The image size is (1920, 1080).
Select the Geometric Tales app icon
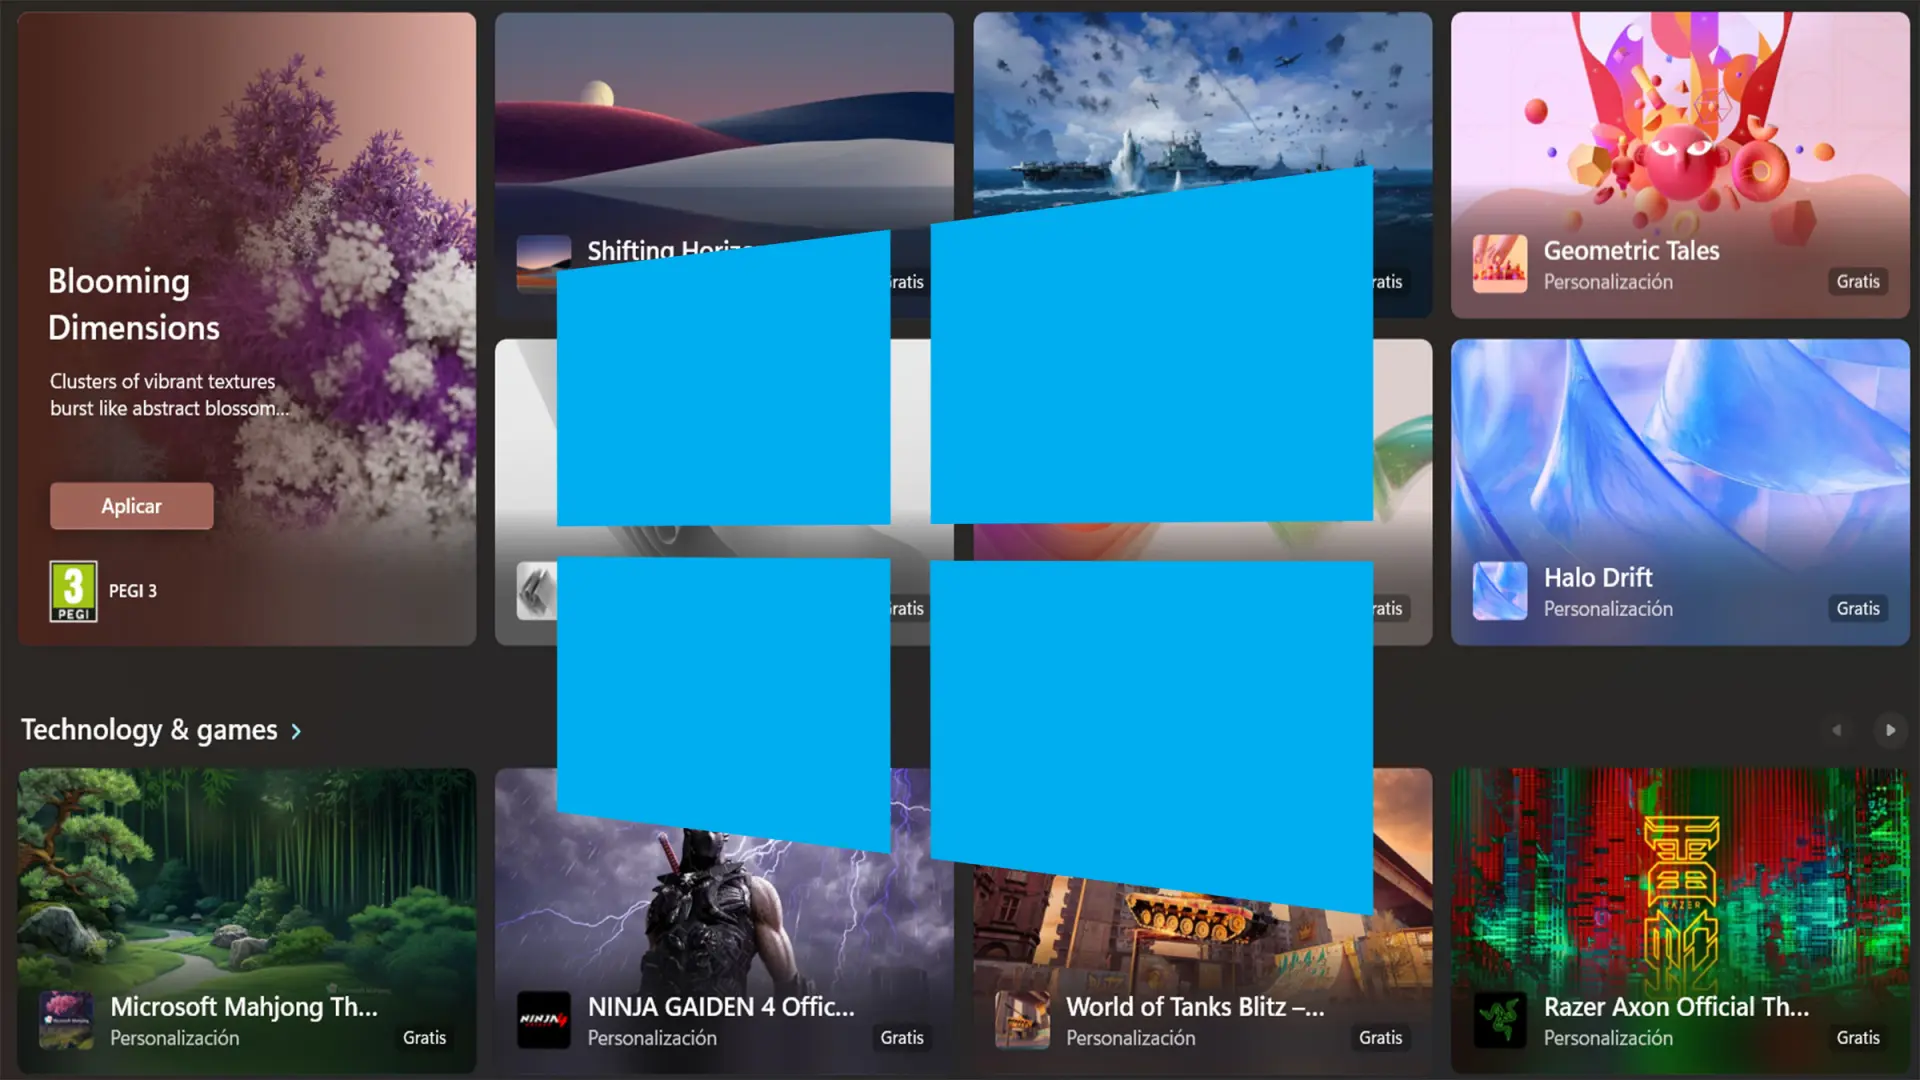point(1498,265)
